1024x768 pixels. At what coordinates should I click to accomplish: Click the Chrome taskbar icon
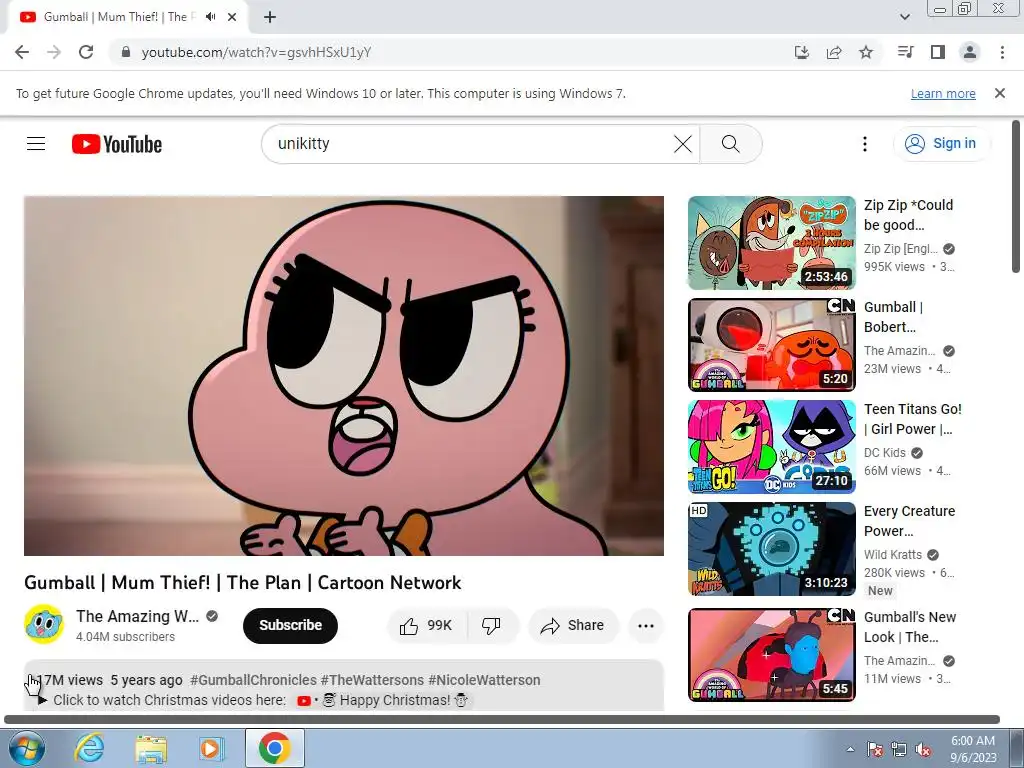(274, 748)
